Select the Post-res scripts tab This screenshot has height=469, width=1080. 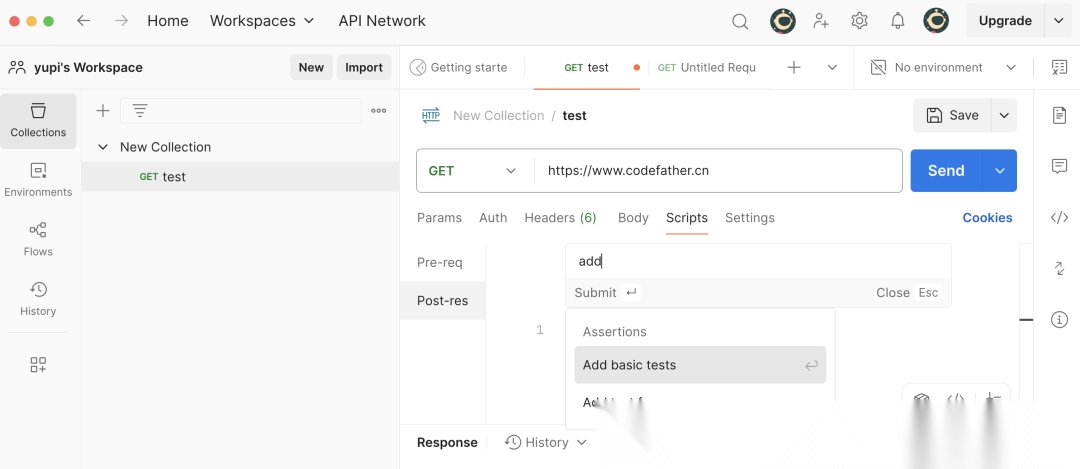pyautogui.click(x=443, y=301)
